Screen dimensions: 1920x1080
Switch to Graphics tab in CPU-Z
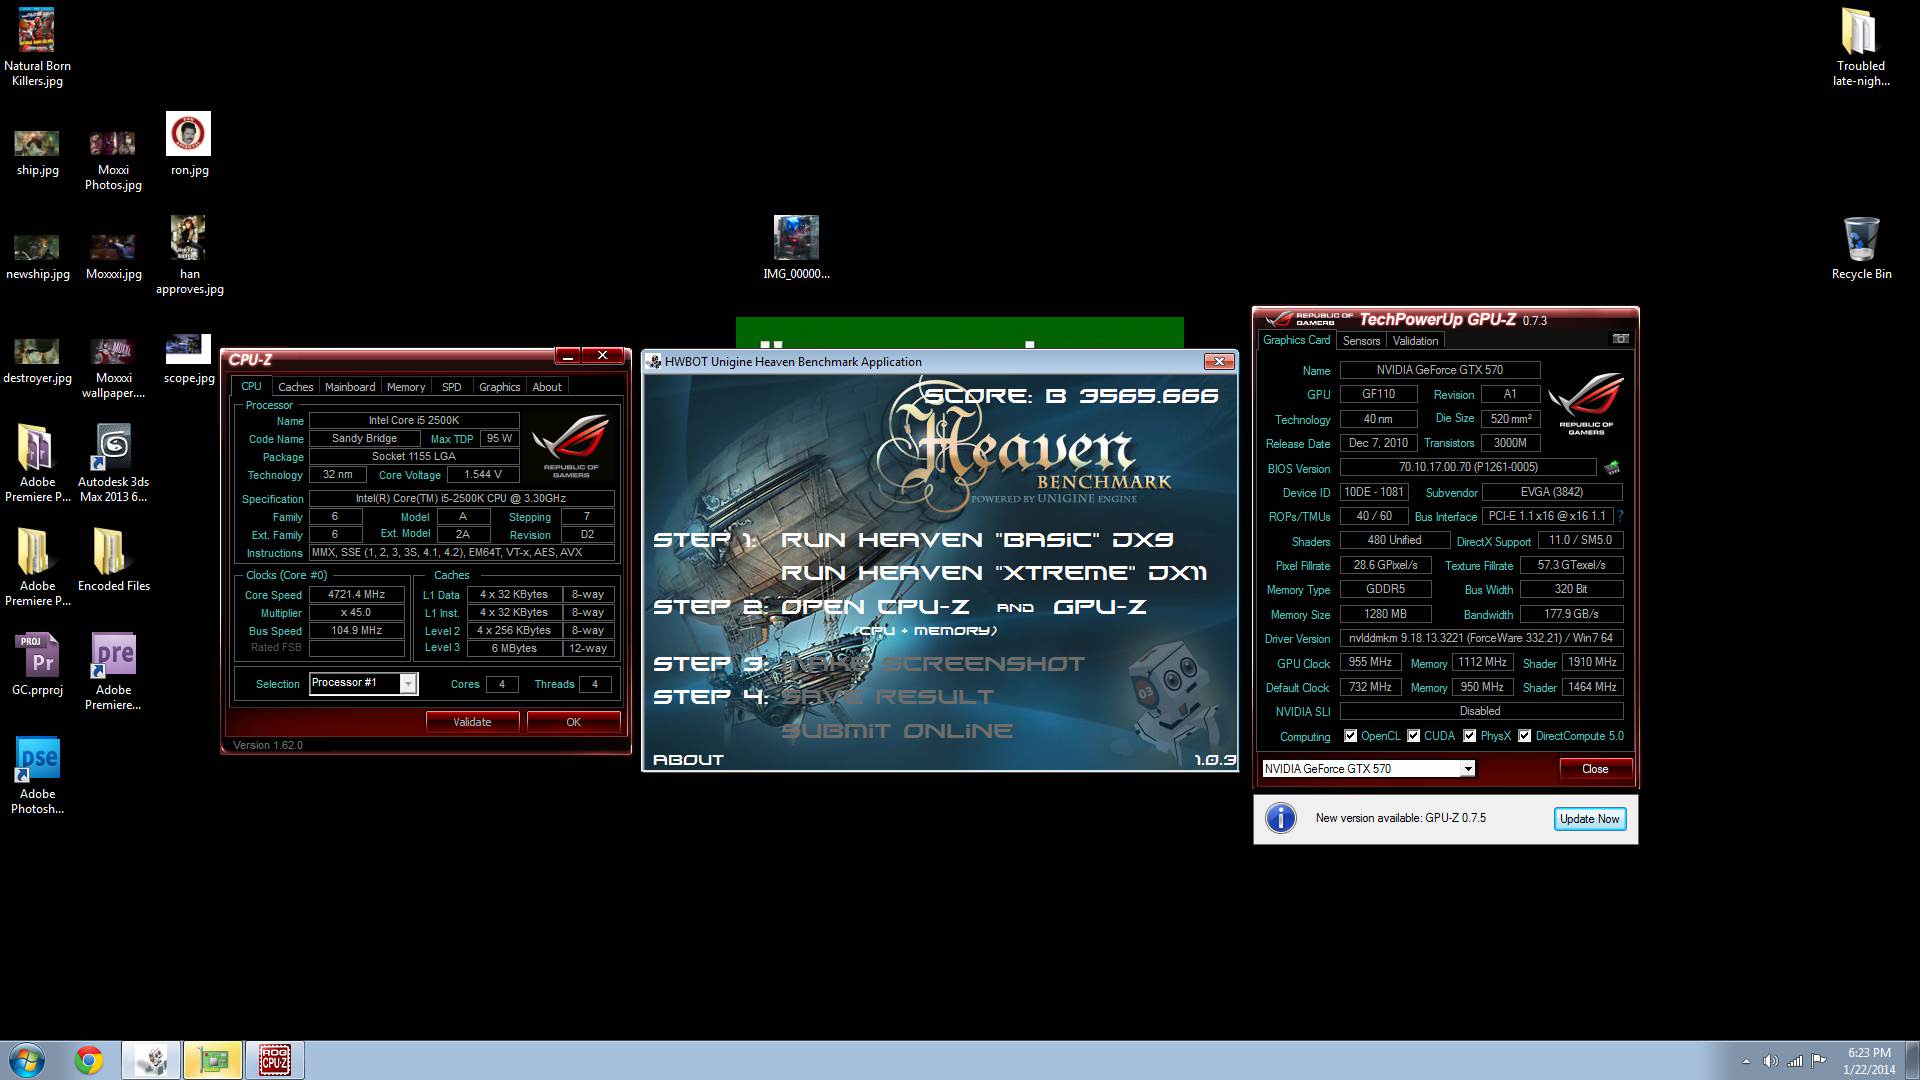click(499, 387)
